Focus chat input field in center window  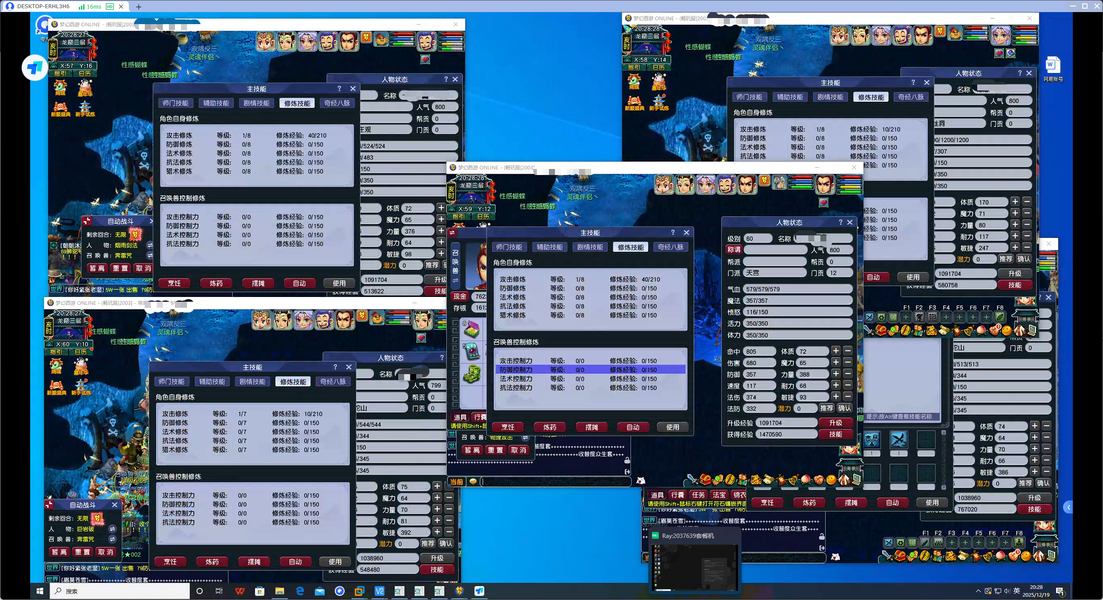point(556,482)
